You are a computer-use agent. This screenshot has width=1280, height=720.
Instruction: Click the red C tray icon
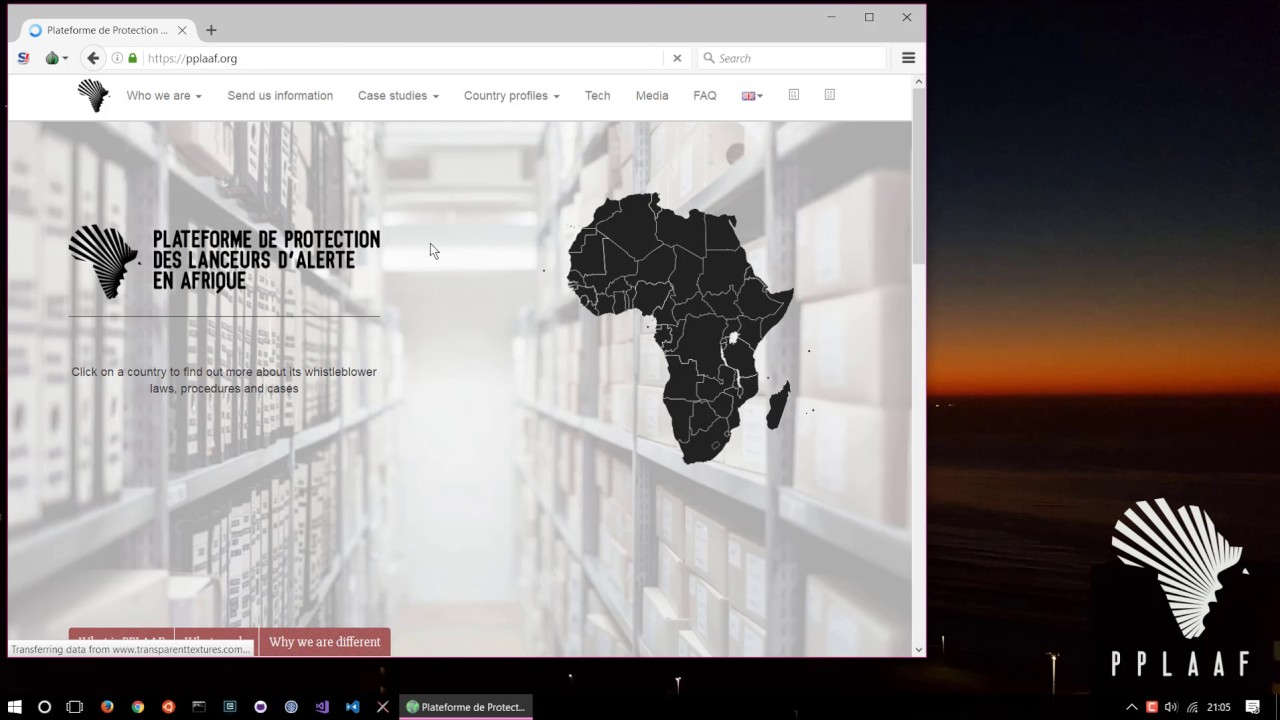(1152, 707)
